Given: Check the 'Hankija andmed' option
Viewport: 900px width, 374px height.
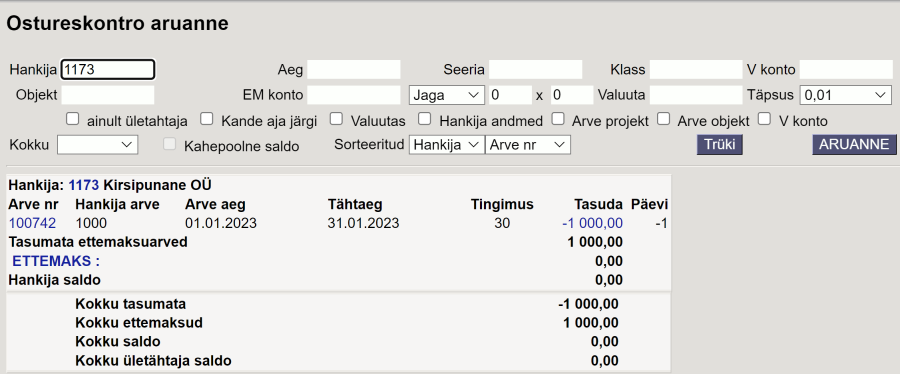Looking at the screenshot, I should 425,119.
